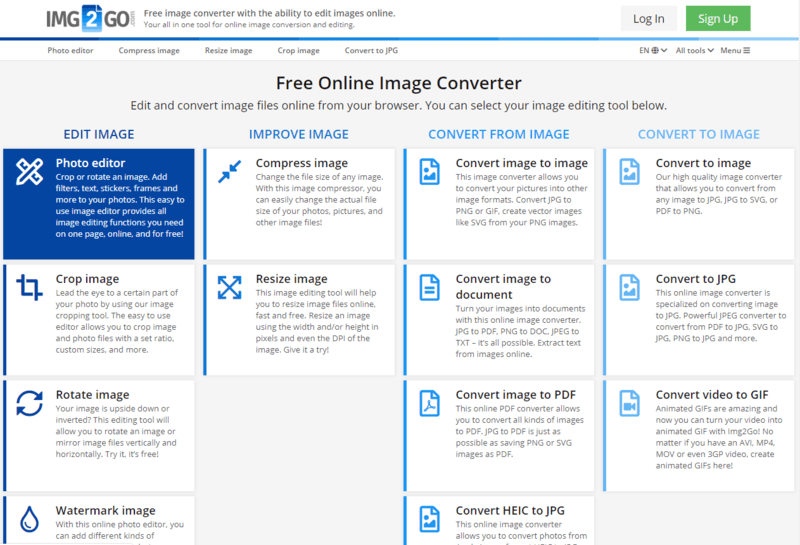This screenshot has height=545, width=800.
Task: Open the Photo editor card title
Action: [x=90, y=163]
